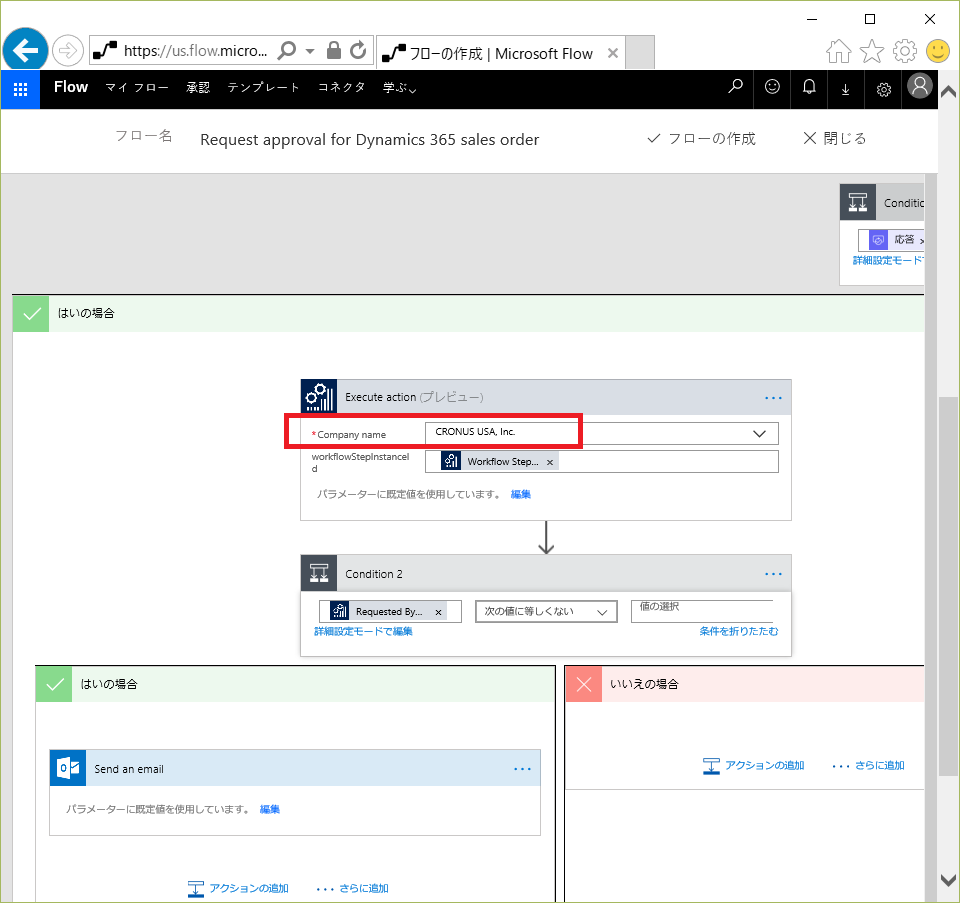The width and height of the screenshot is (960, 903).
Task: Click the Condition 2 header icon
Action: click(319, 573)
